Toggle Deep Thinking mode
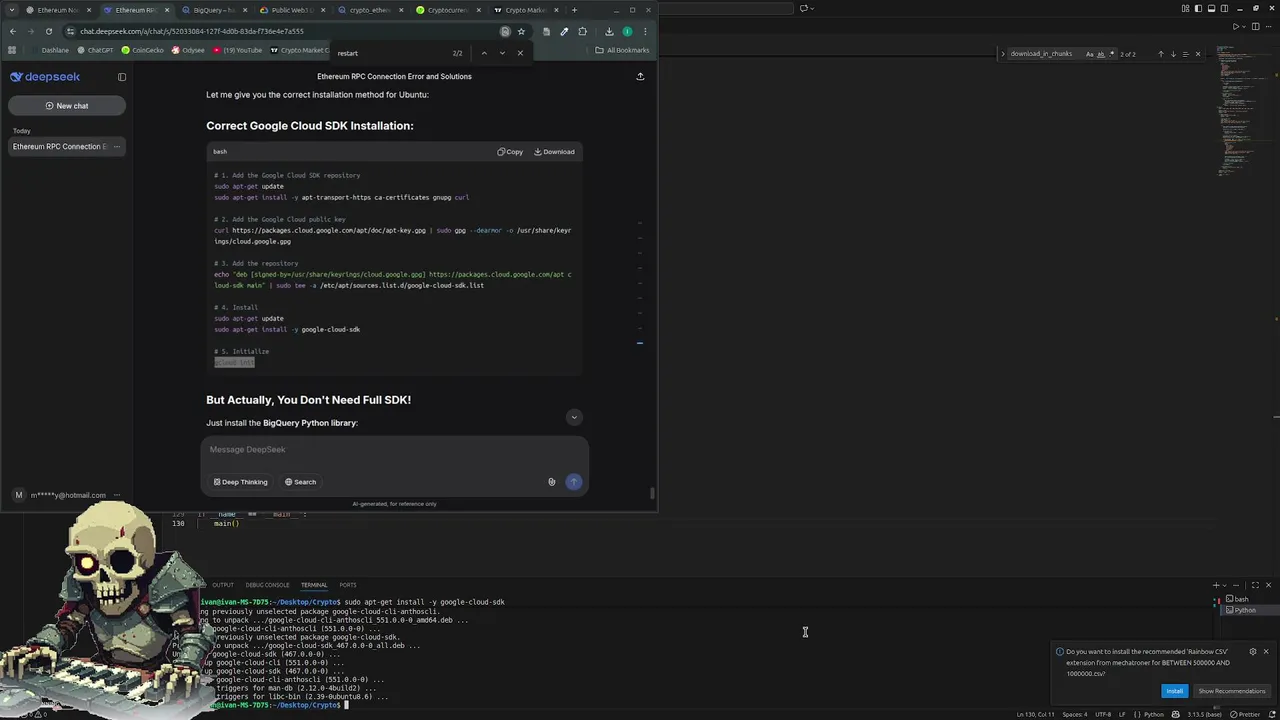 [x=240, y=482]
